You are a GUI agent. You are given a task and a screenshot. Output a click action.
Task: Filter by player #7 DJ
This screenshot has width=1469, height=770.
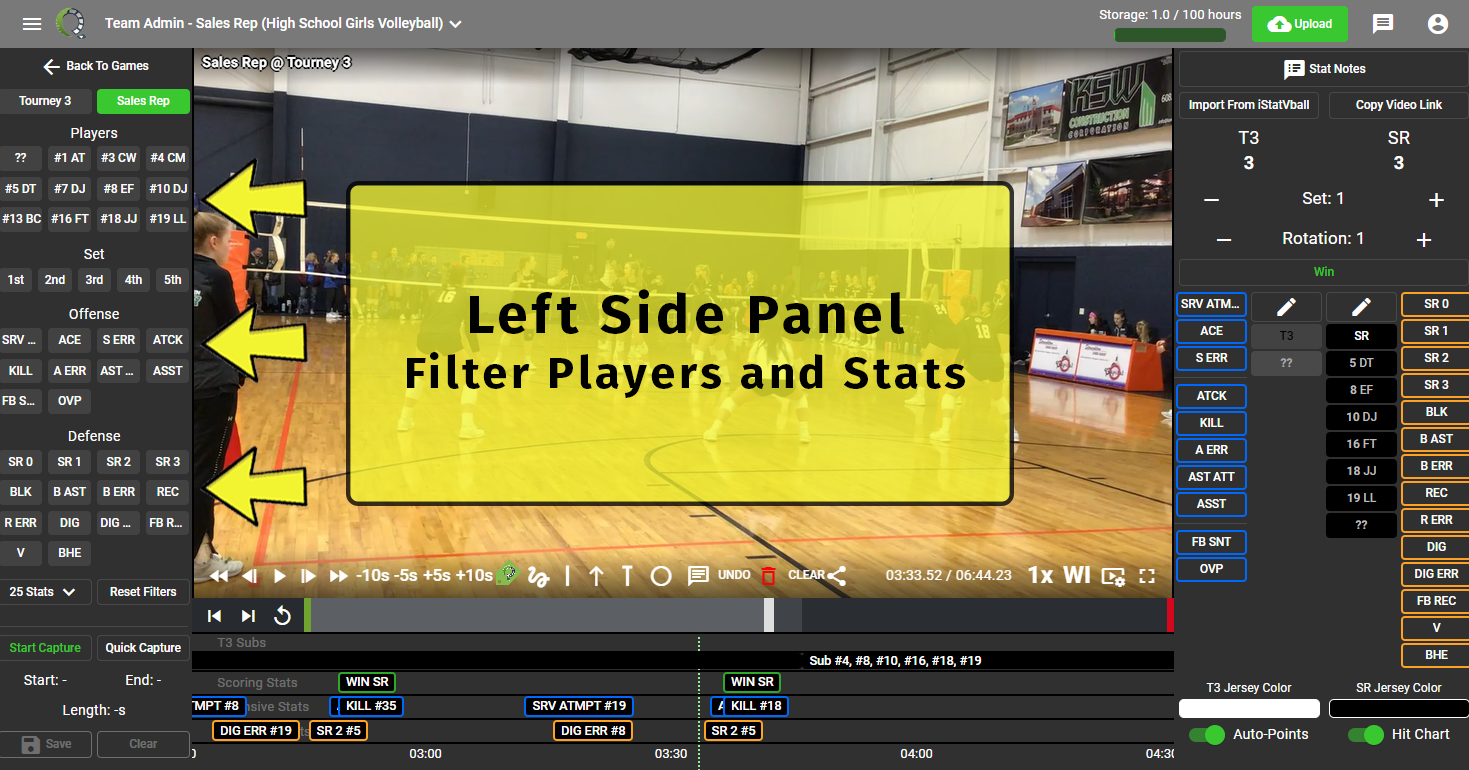pyautogui.click(x=70, y=189)
